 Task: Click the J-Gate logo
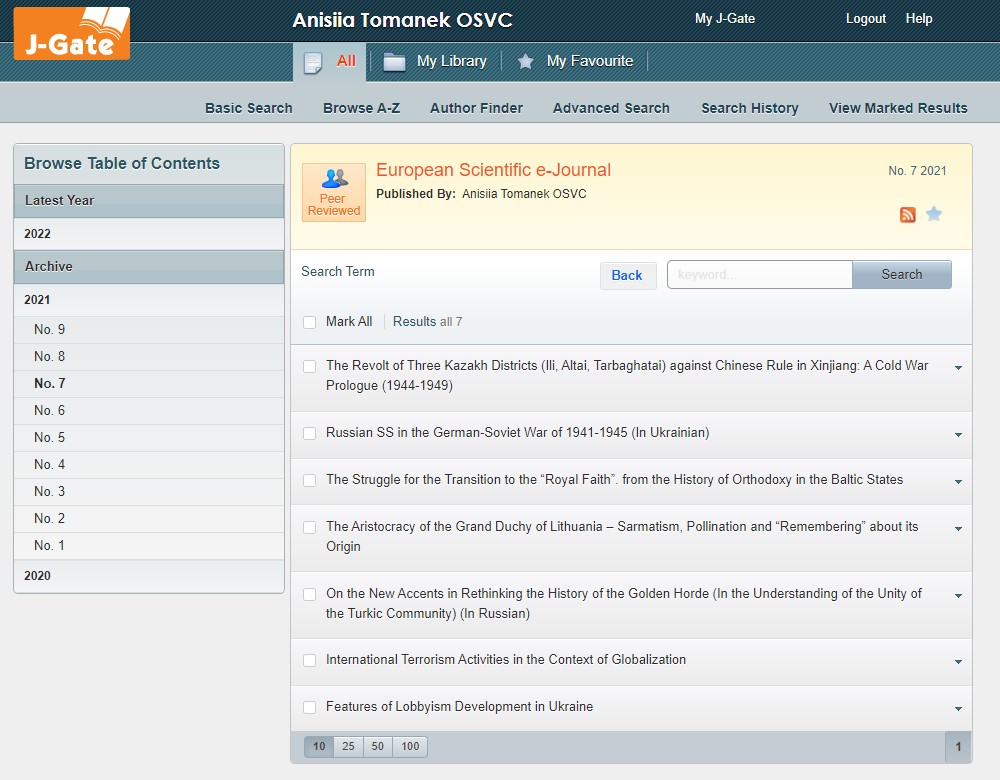click(71, 33)
